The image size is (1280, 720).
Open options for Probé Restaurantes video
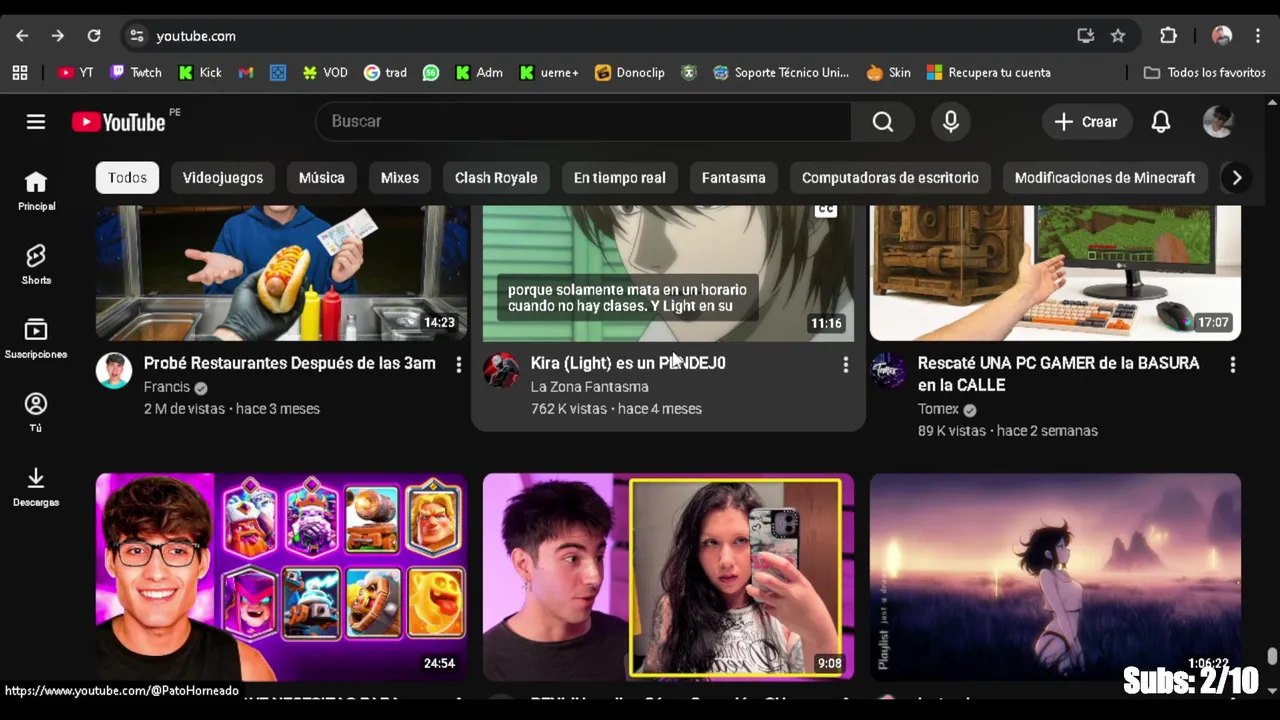[458, 365]
